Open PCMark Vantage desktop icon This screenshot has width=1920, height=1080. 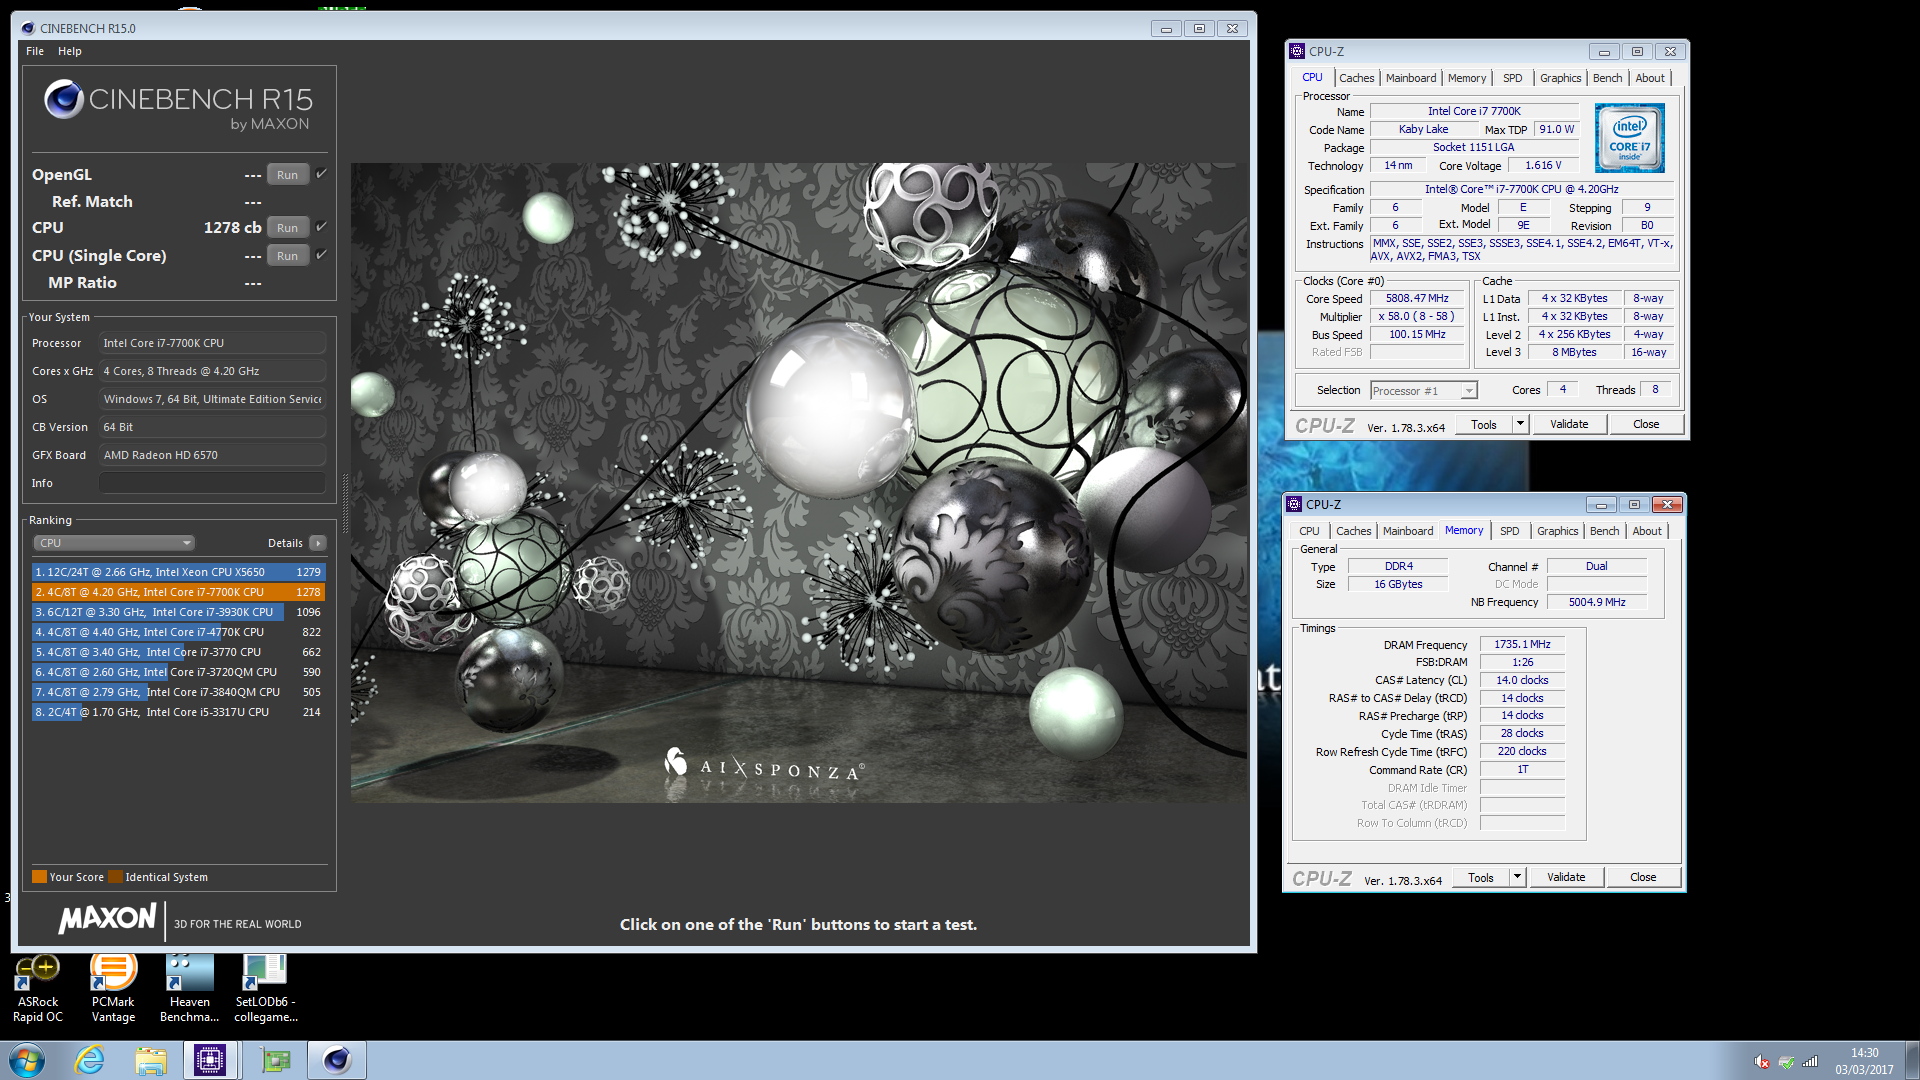(113, 988)
